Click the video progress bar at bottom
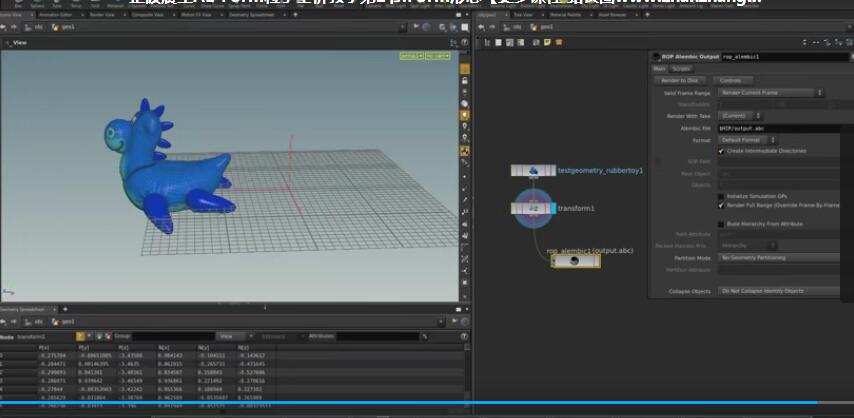 427,403
